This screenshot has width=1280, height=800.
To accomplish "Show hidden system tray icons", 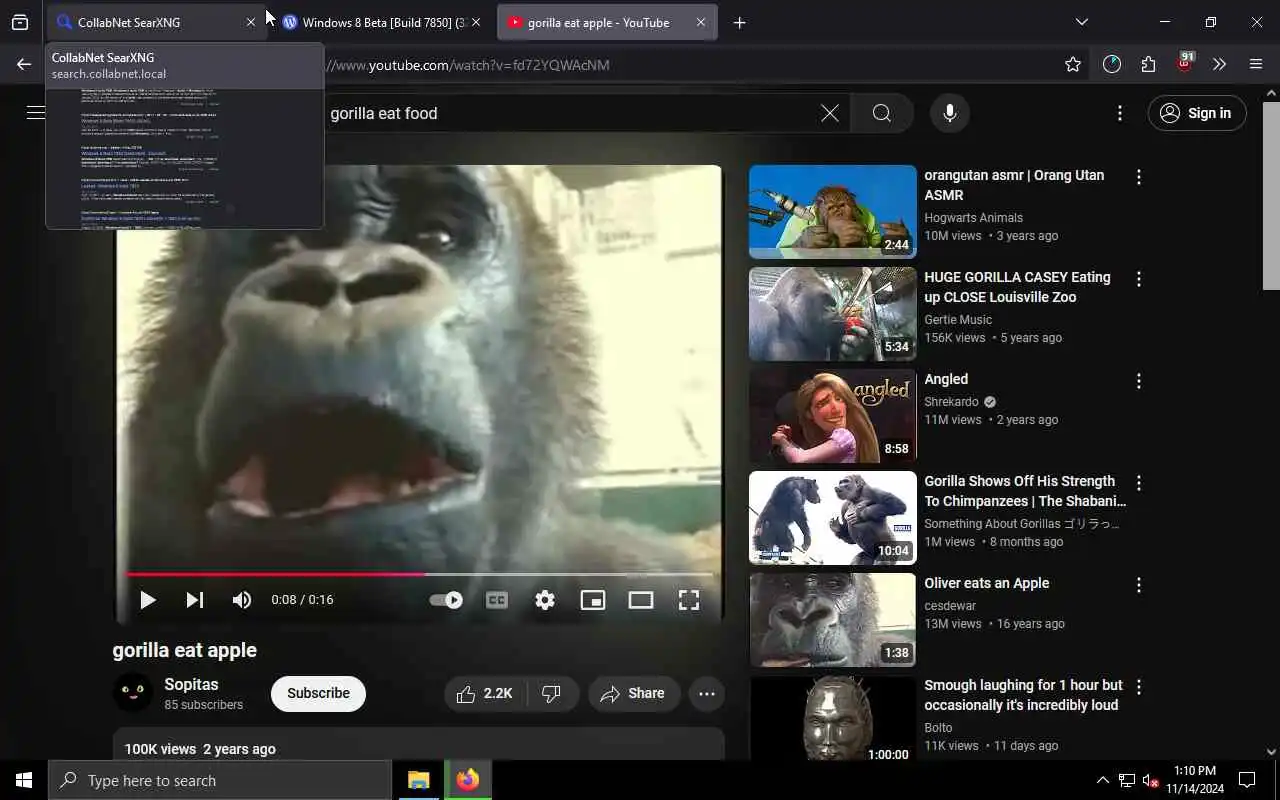I will point(1103,780).
